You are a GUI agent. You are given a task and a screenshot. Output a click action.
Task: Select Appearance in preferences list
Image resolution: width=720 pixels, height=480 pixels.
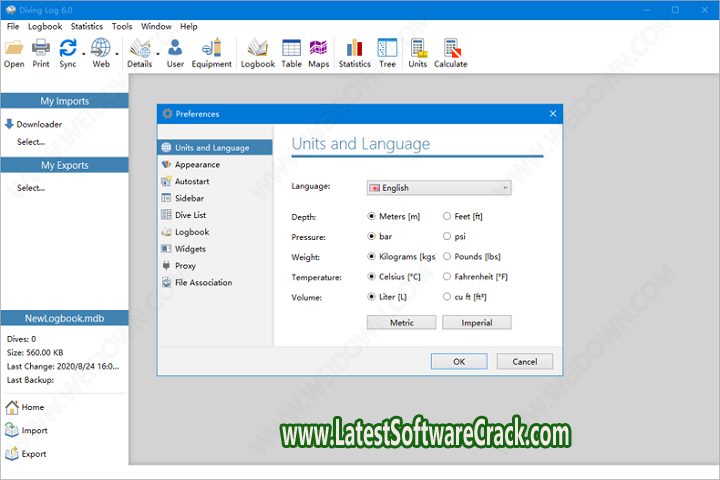tap(197, 164)
